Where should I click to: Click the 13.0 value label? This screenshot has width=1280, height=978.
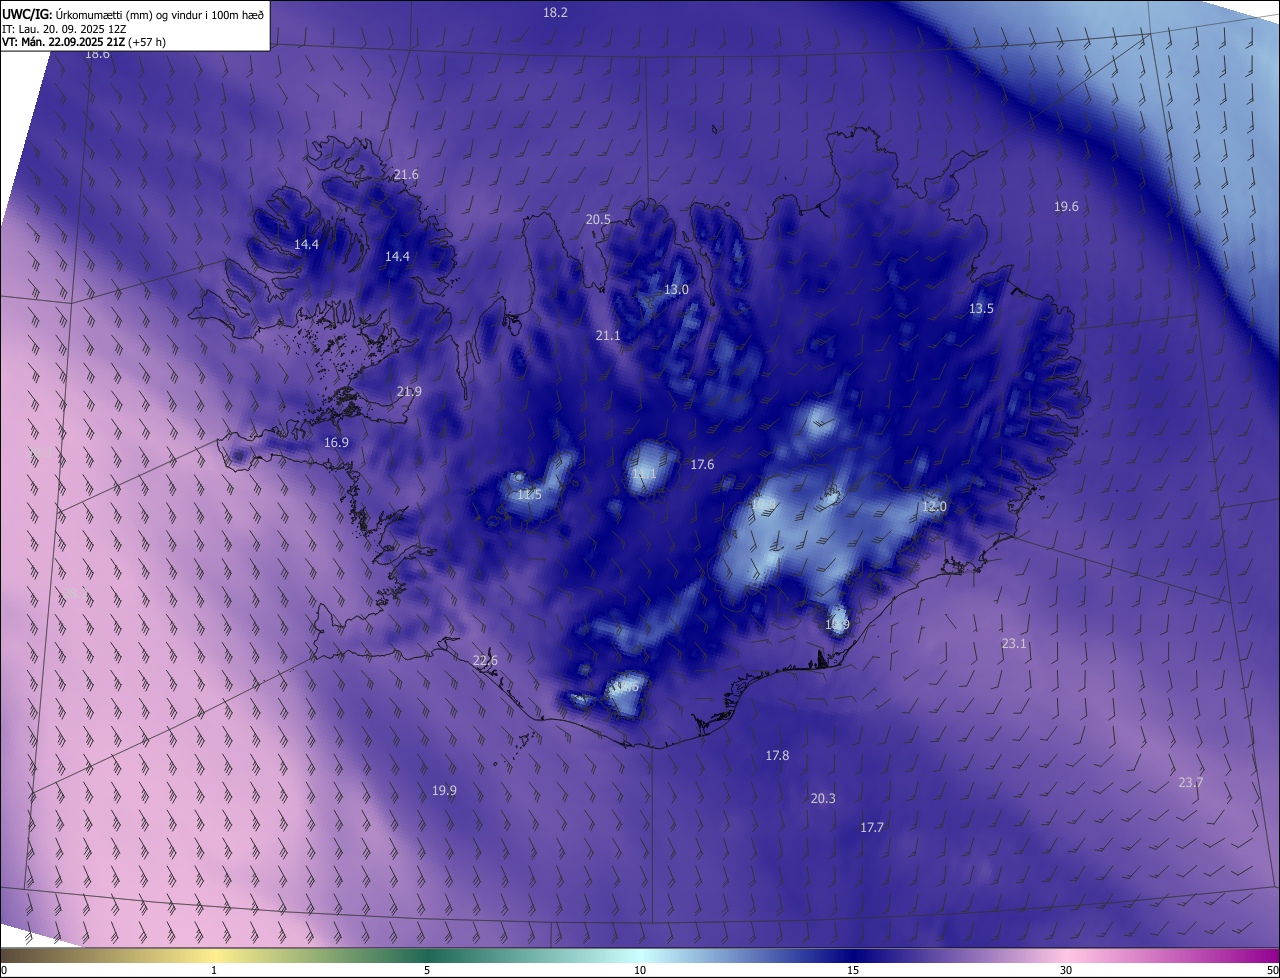[676, 290]
